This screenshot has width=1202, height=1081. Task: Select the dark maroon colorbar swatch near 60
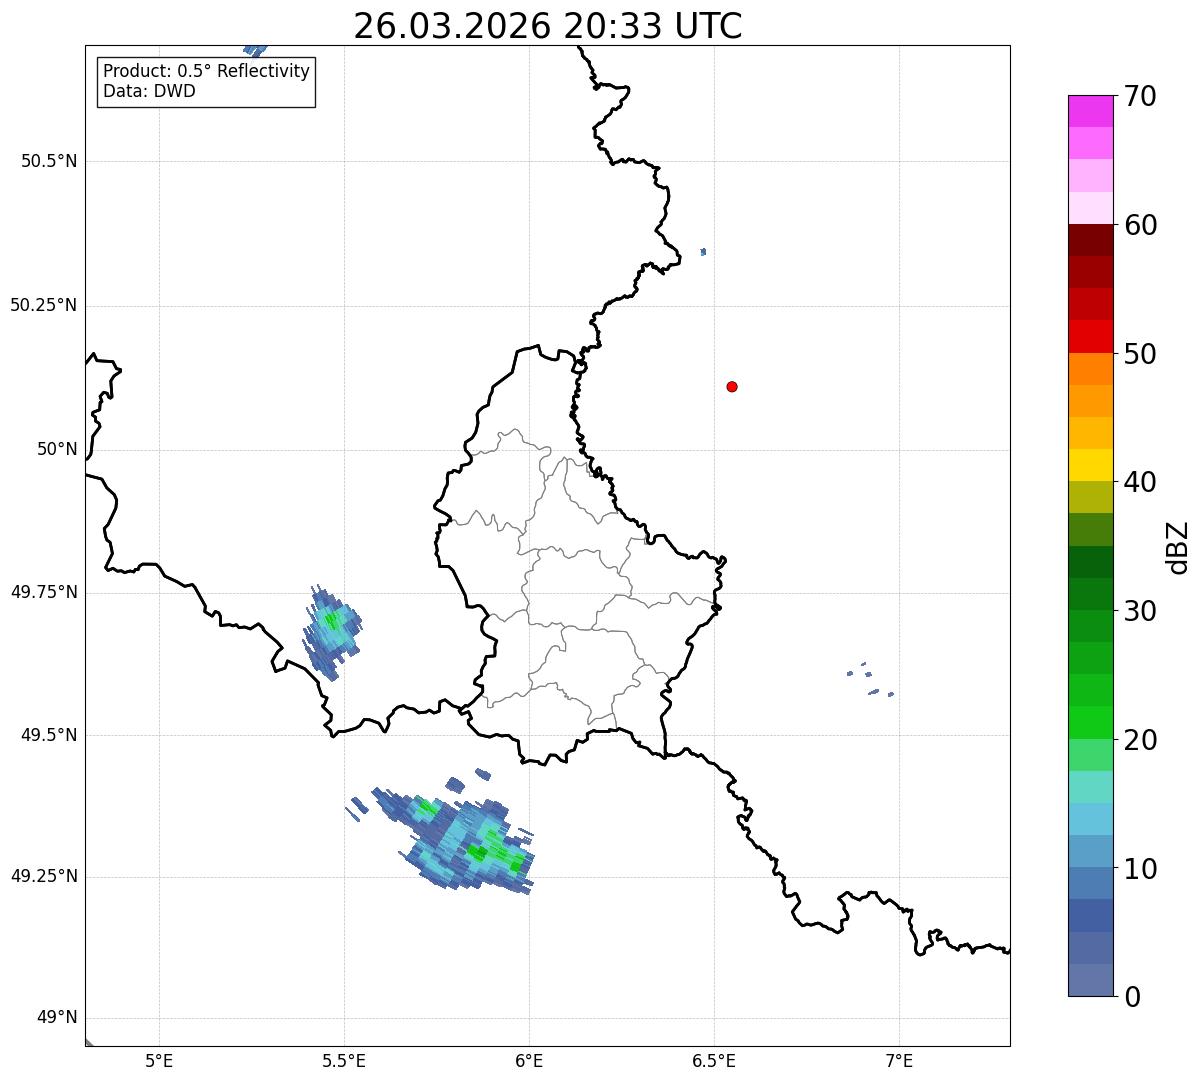pyautogui.click(x=1090, y=240)
